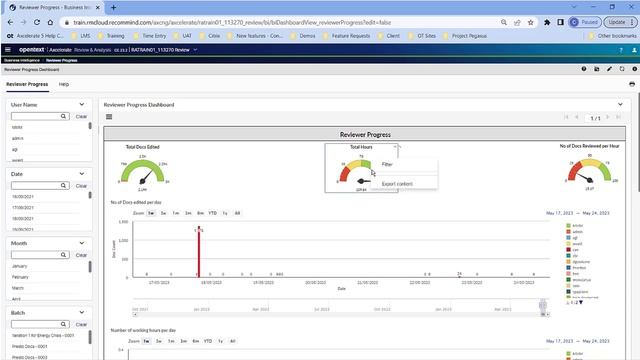
Task: Click the range handle on the docs chart navigator
Action: tap(543, 304)
